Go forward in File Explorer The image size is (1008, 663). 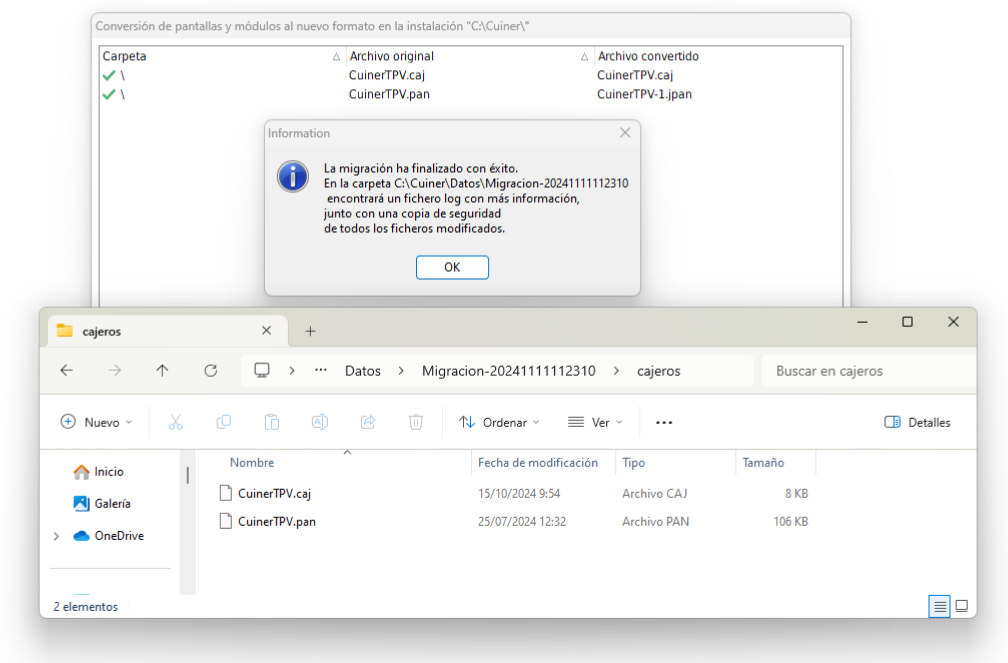(114, 370)
